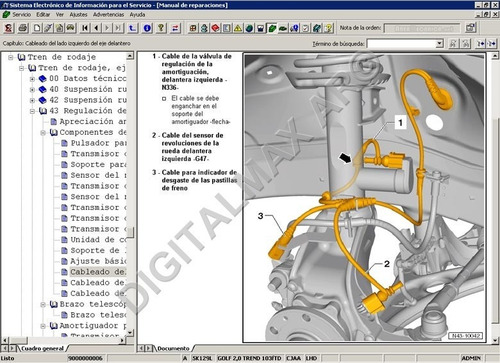Click the tree panel horizontal scrollbar thumb
Viewport: 500px width, 363px height.
click(x=18, y=340)
